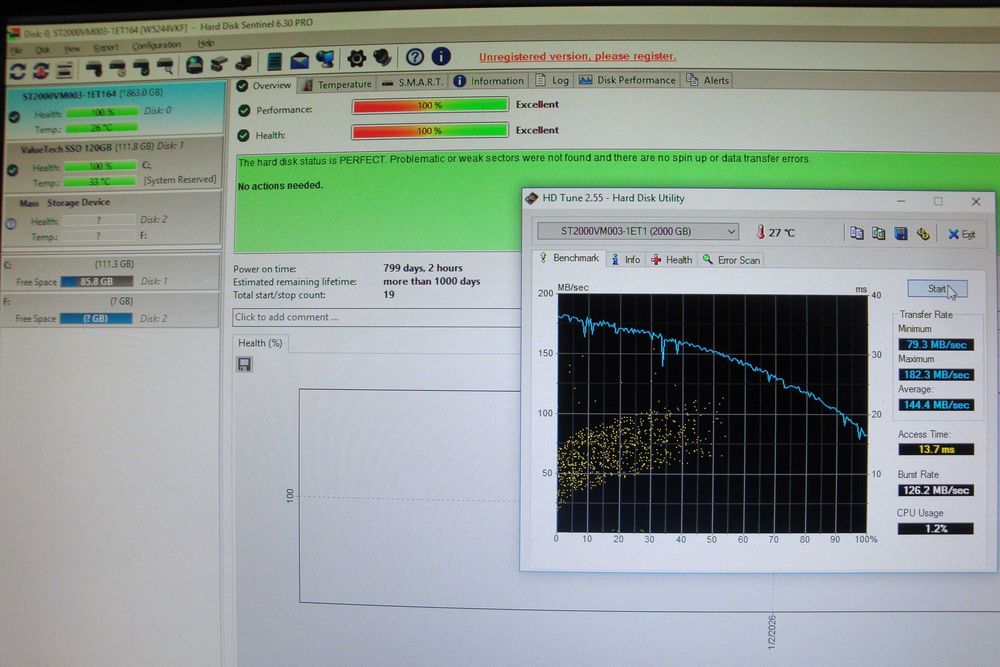The image size is (1000, 667).
Task: Open the HD Tune Error Scan tab
Action: pos(732,260)
